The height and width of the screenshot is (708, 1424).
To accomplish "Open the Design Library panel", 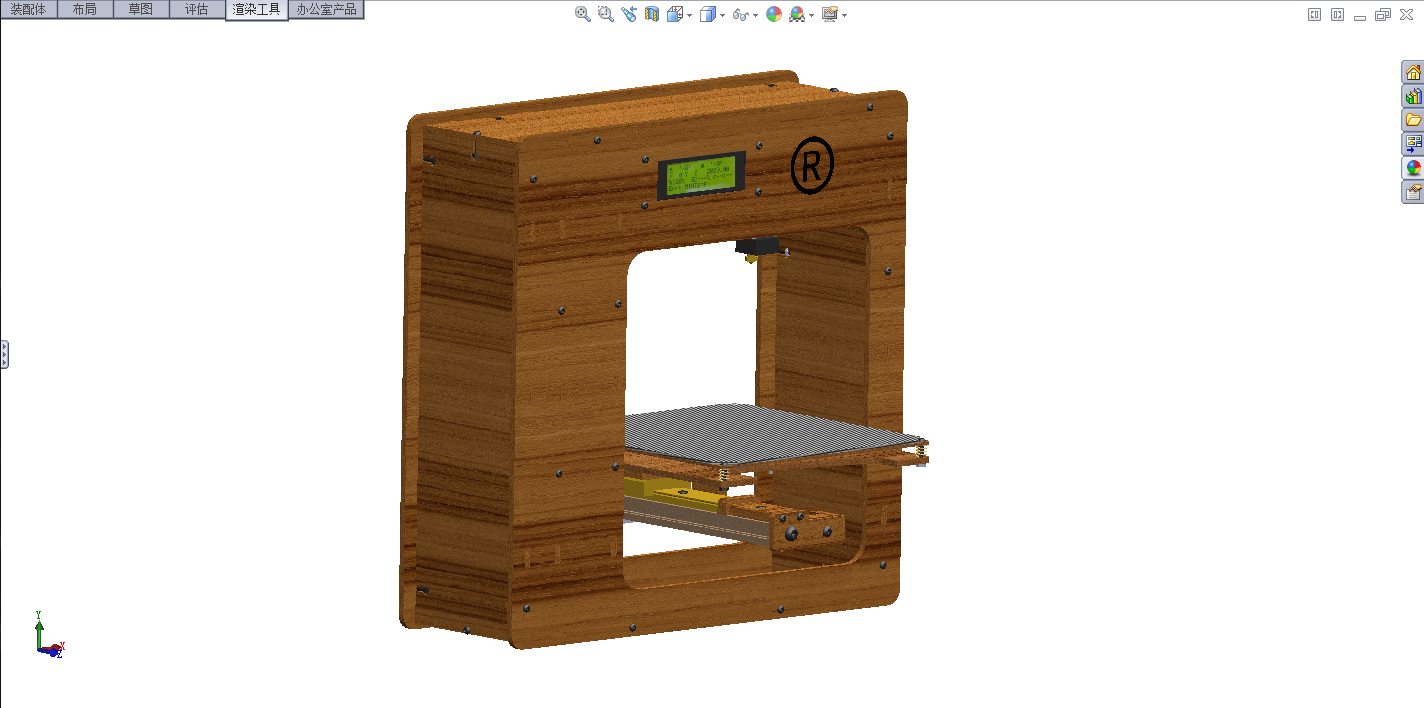I will point(1413,96).
